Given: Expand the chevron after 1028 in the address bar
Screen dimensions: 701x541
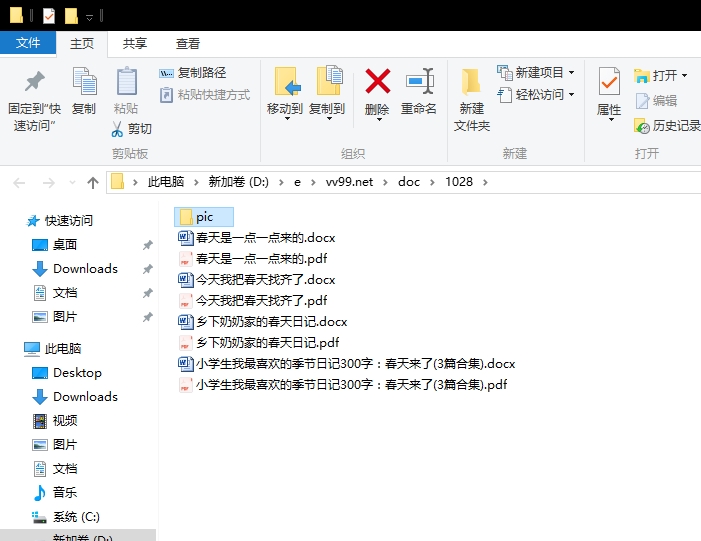Looking at the screenshot, I should [x=486, y=182].
